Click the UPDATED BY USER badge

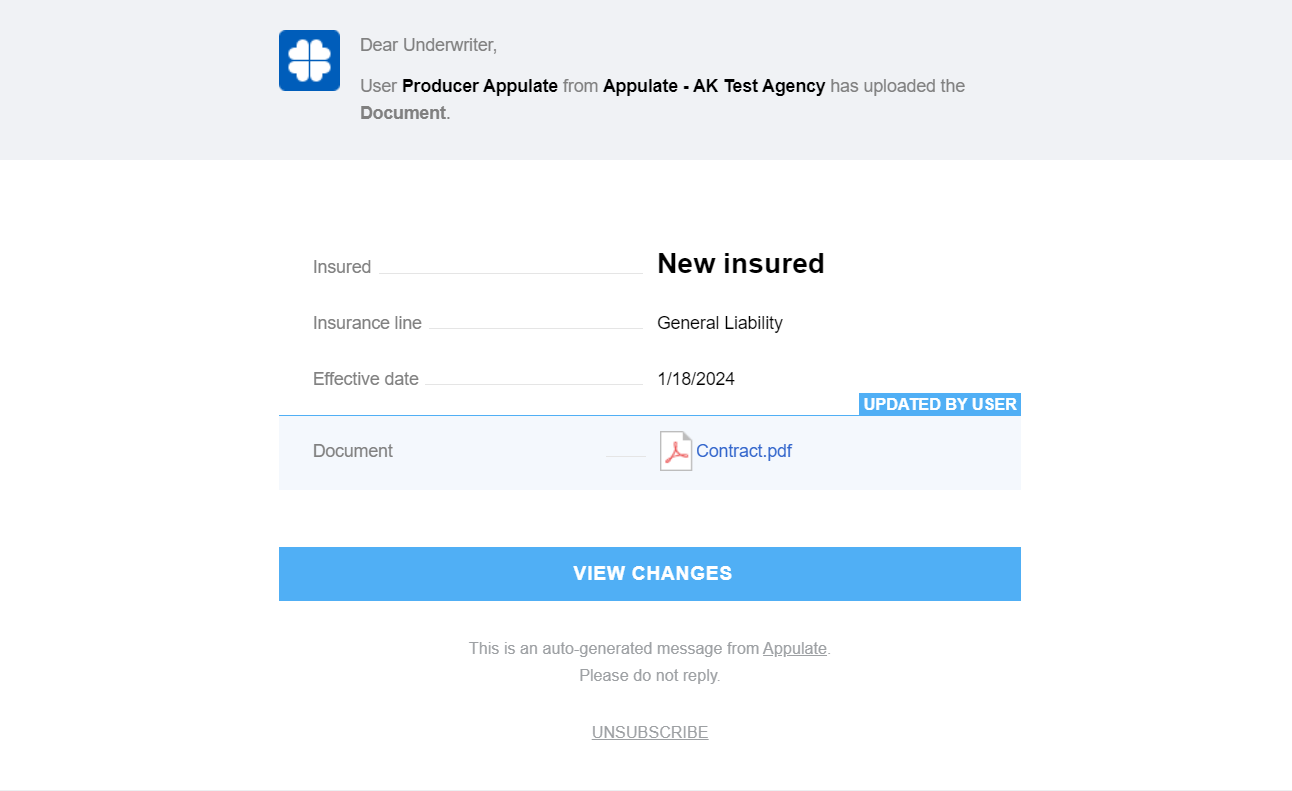939,404
